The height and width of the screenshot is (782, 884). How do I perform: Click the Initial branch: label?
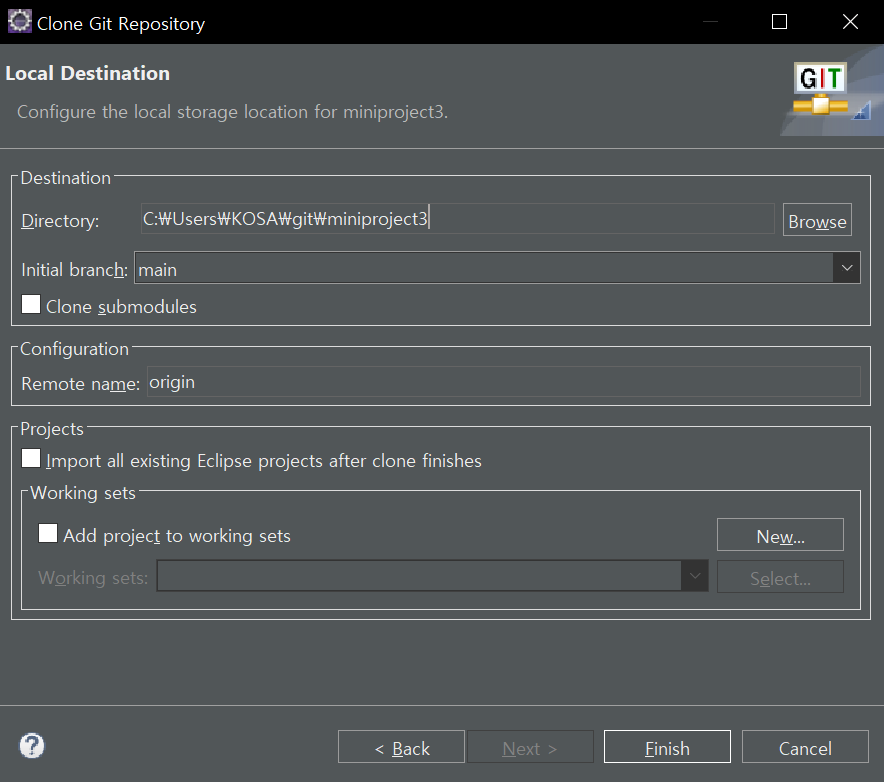(74, 269)
